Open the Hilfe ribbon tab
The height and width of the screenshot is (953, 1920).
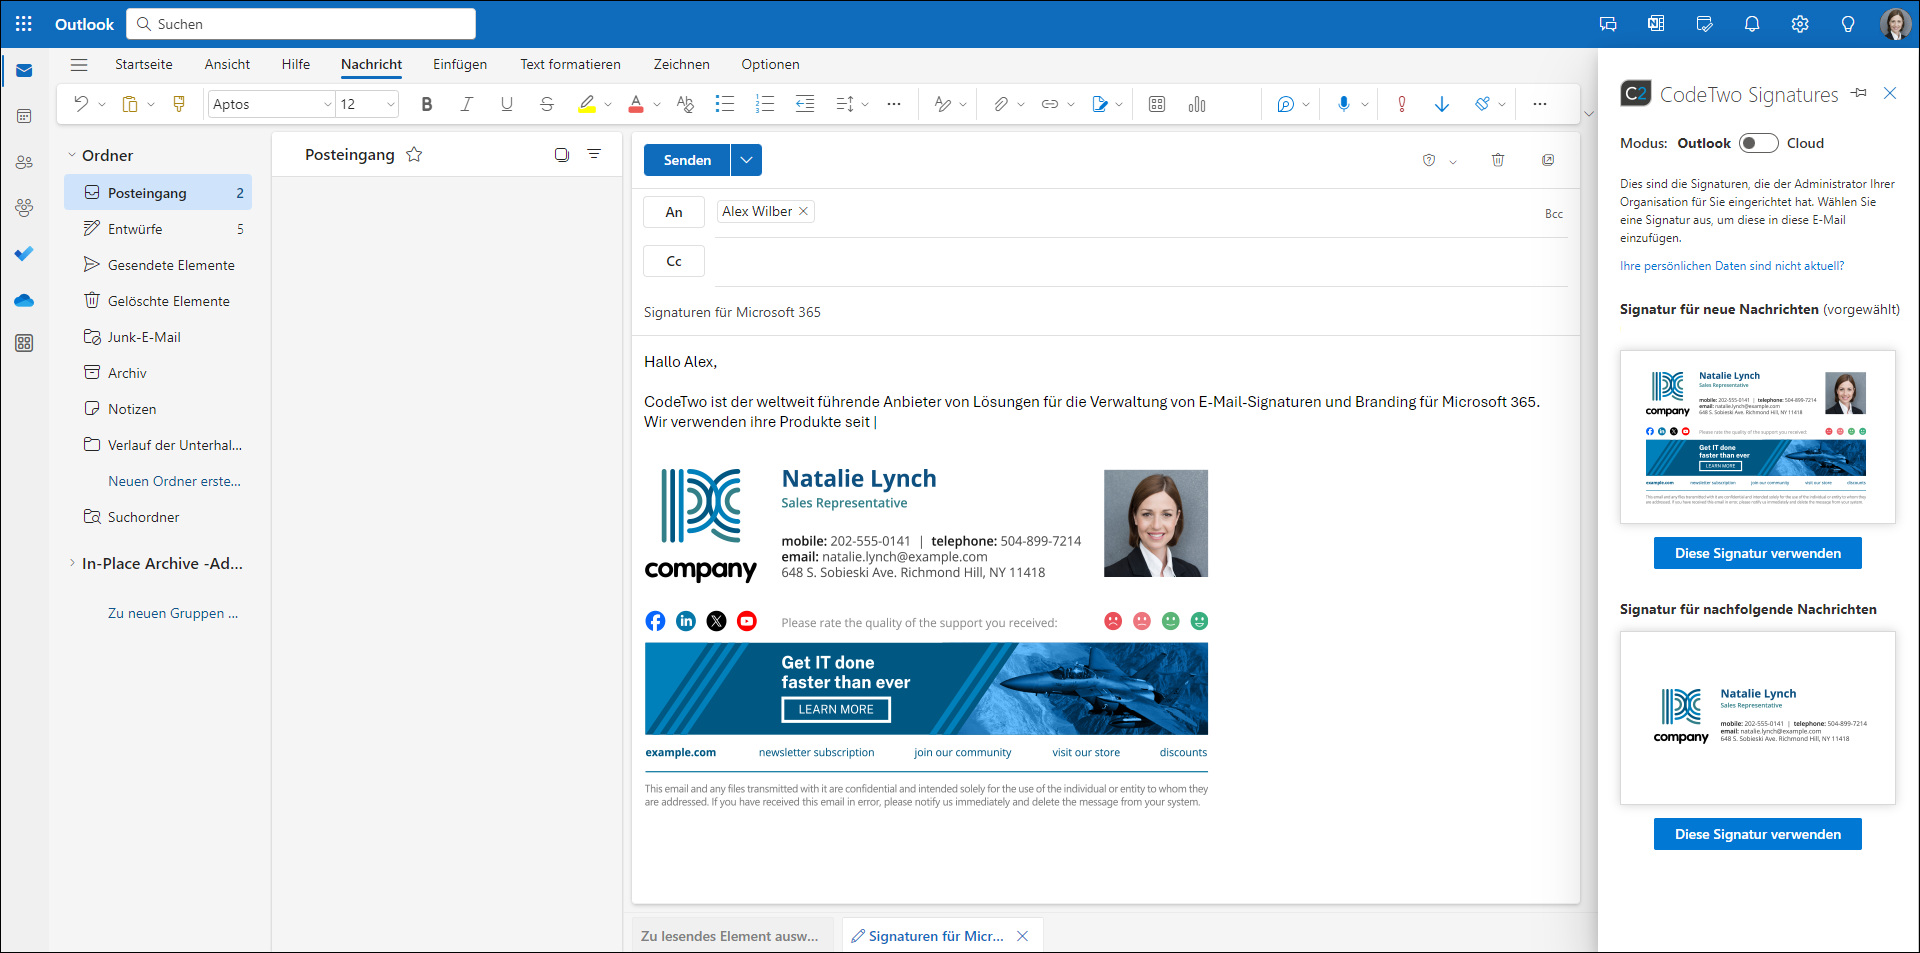coord(296,64)
